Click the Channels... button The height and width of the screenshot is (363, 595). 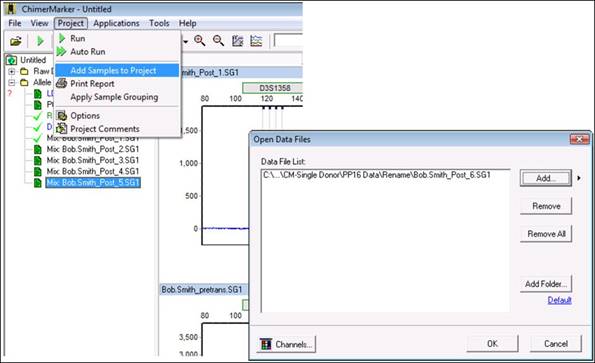coord(286,344)
